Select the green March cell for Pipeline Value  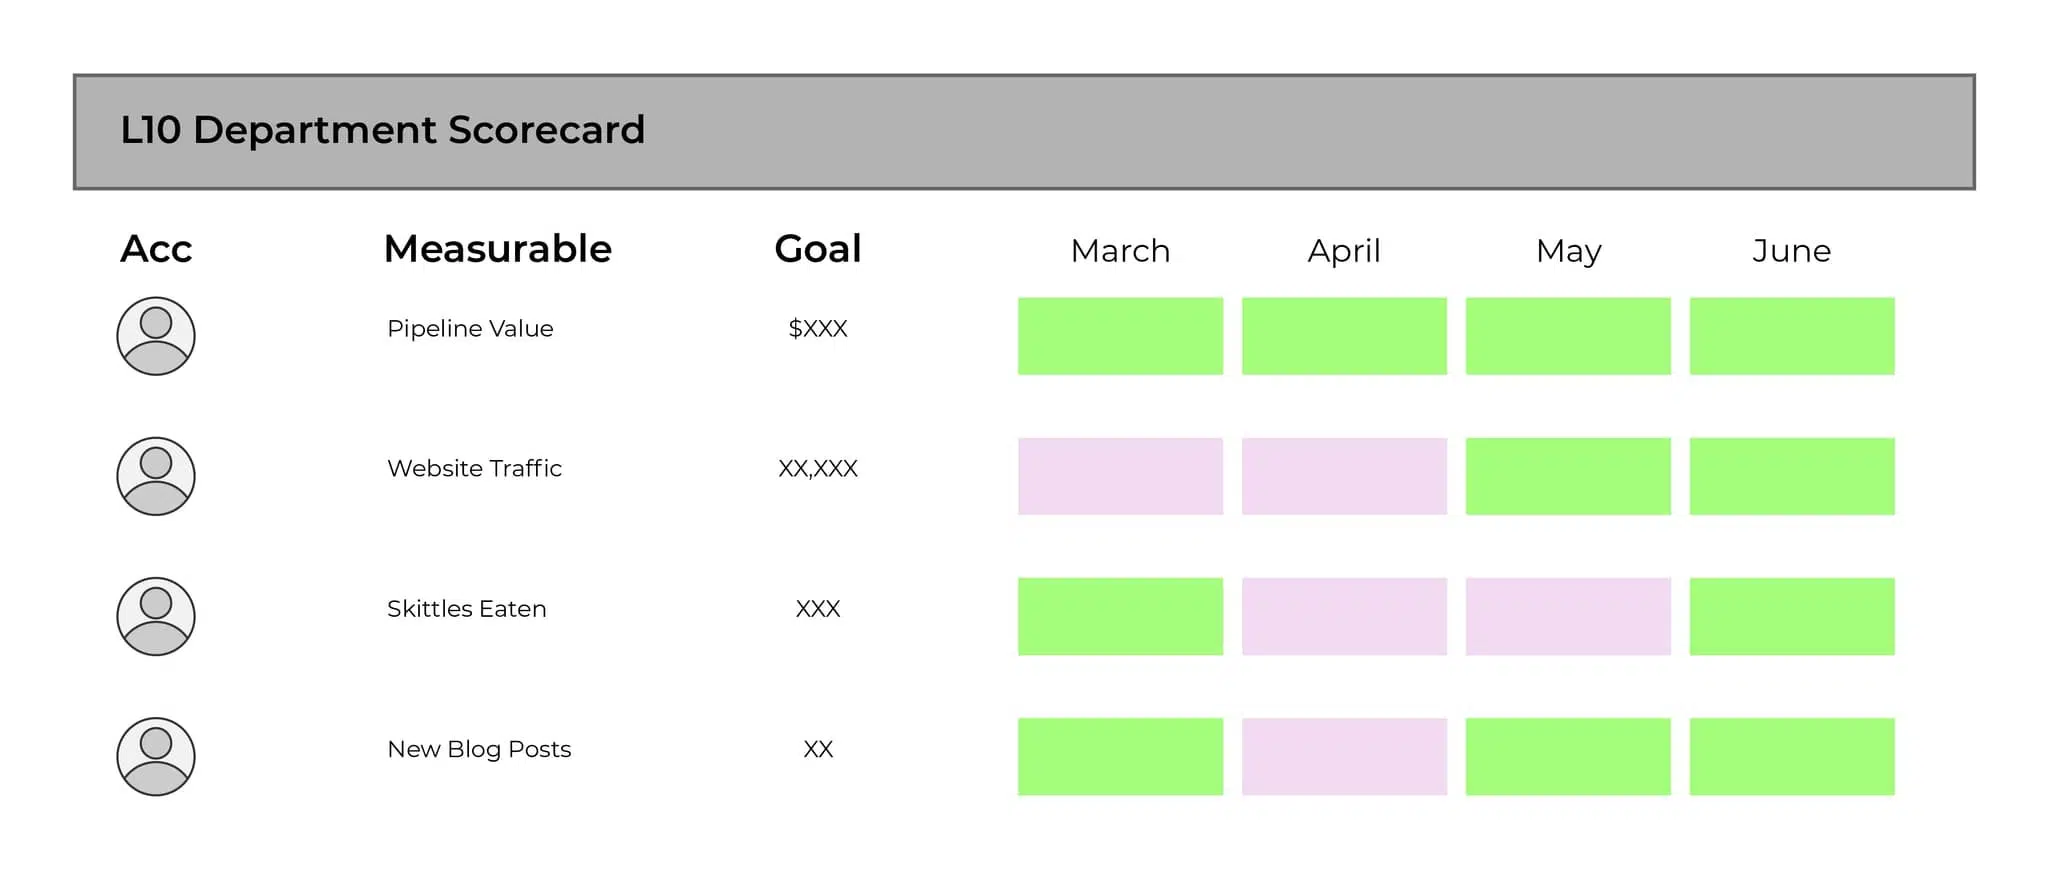[1120, 336]
